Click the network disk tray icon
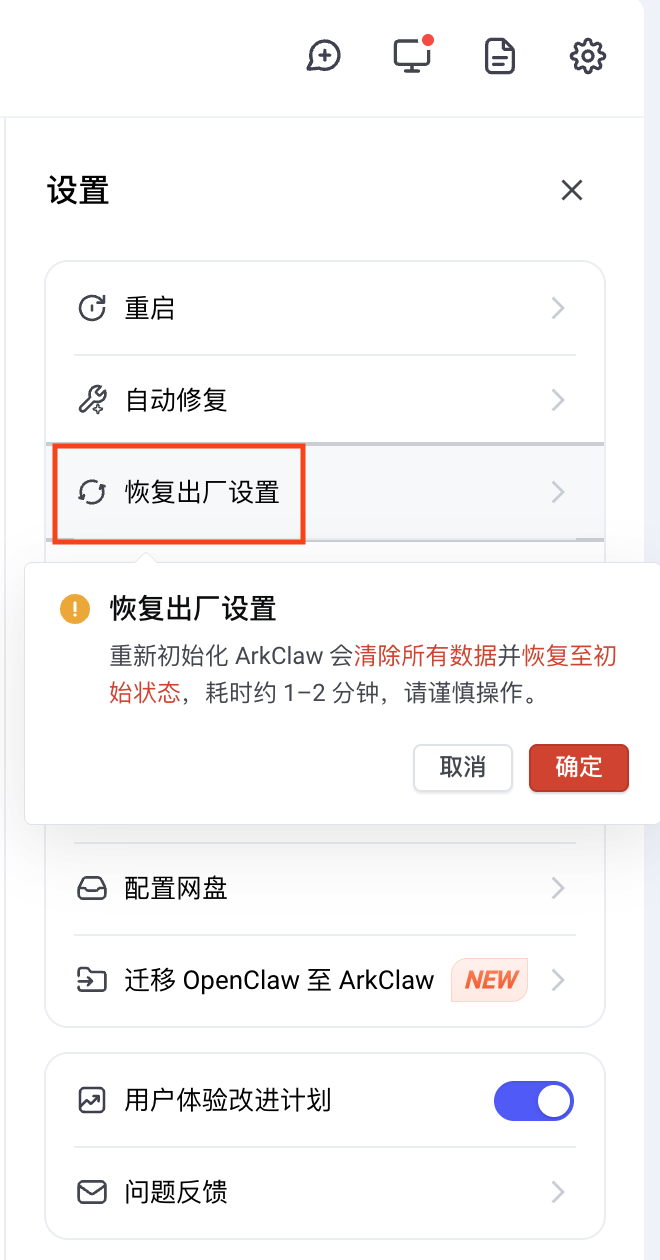This screenshot has height=1260, width=660. pyautogui.click(x=92, y=888)
